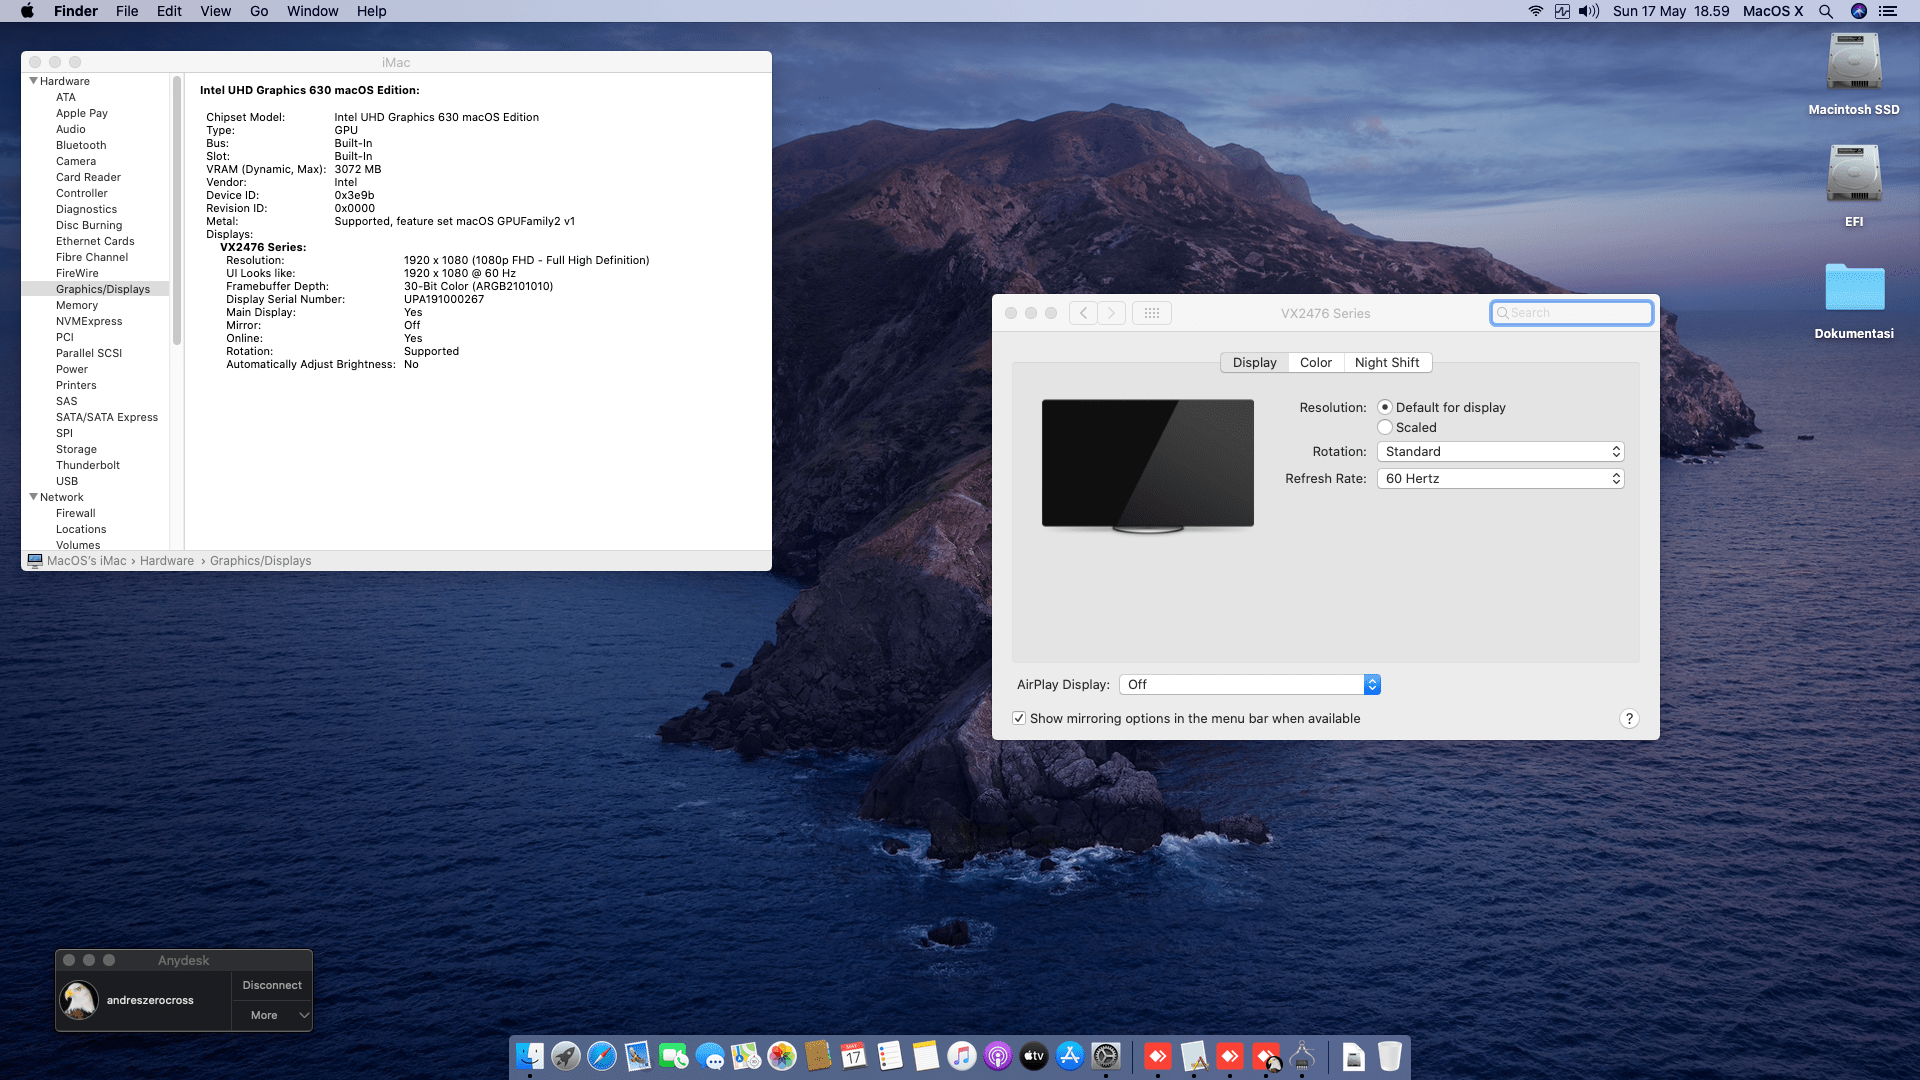This screenshot has height=1080, width=1920.
Task: Click the help question mark button
Action: (x=1629, y=718)
